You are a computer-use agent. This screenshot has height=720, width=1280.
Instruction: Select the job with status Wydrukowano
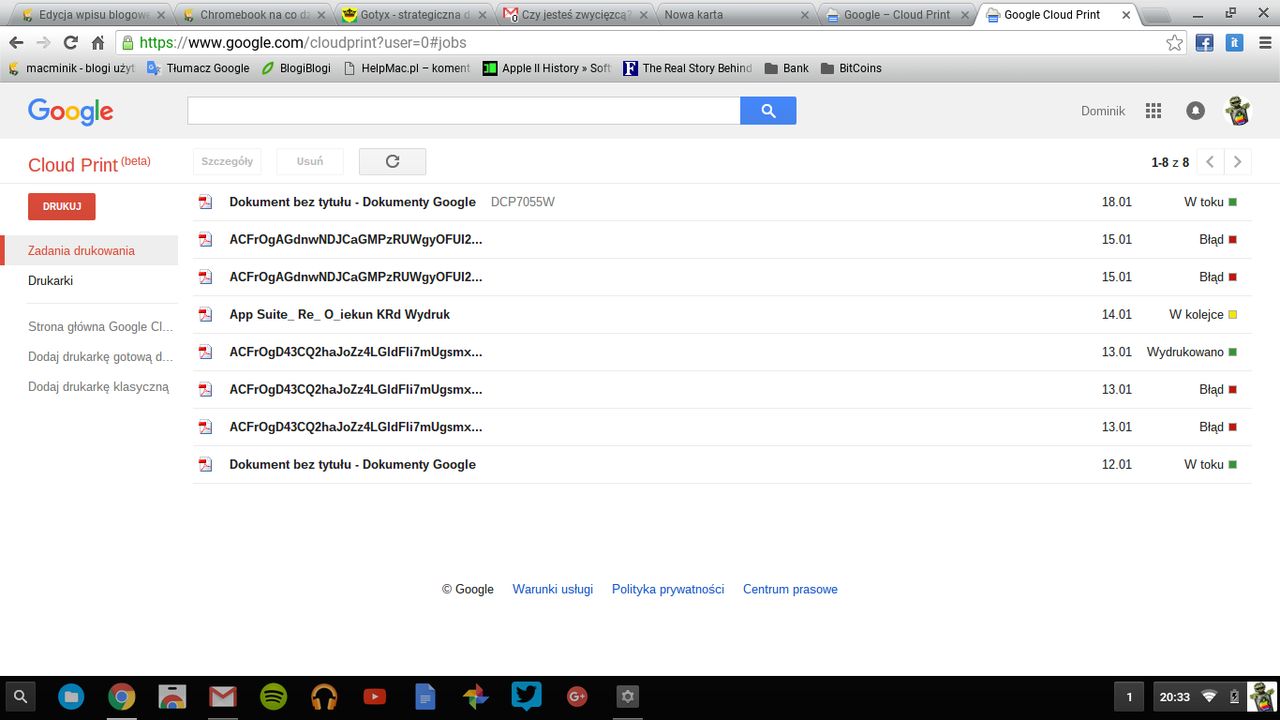point(721,352)
